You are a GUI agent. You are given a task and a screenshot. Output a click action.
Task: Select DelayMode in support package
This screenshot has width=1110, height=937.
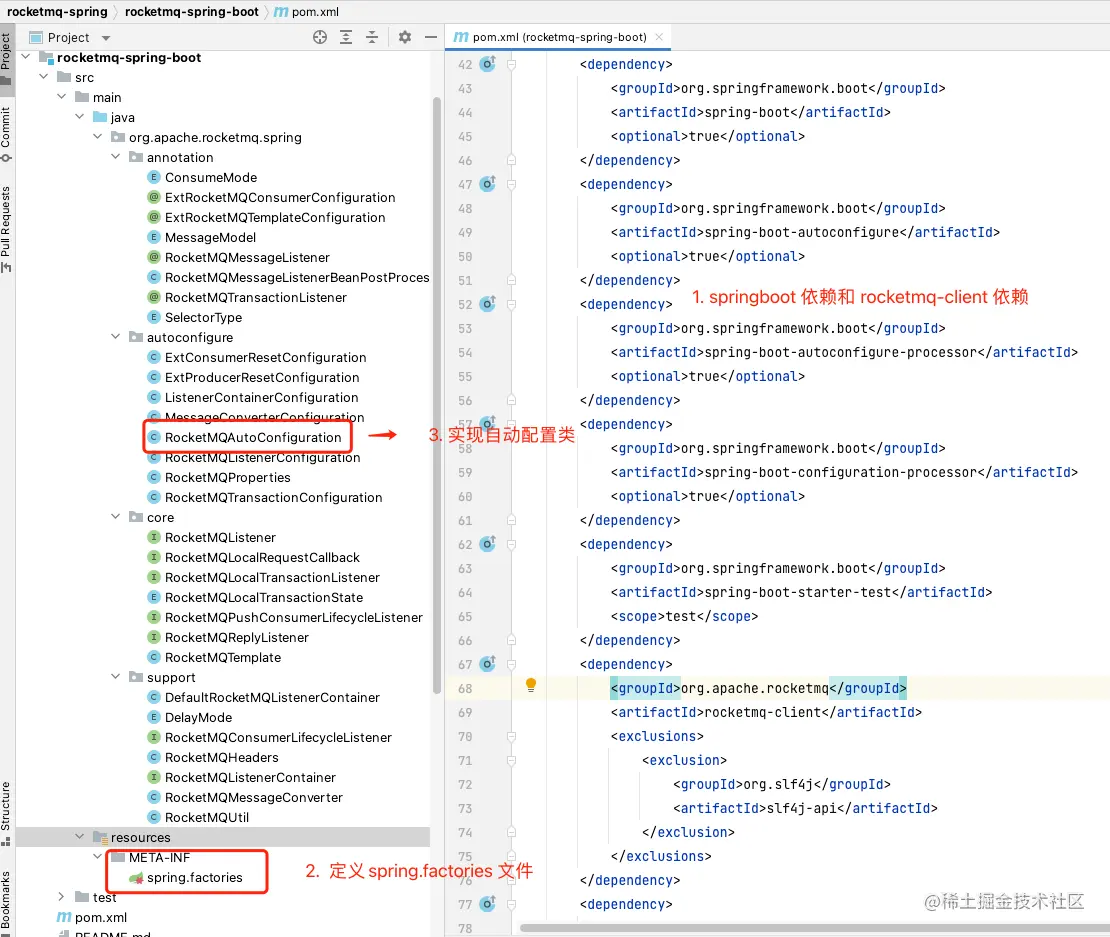point(198,718)
